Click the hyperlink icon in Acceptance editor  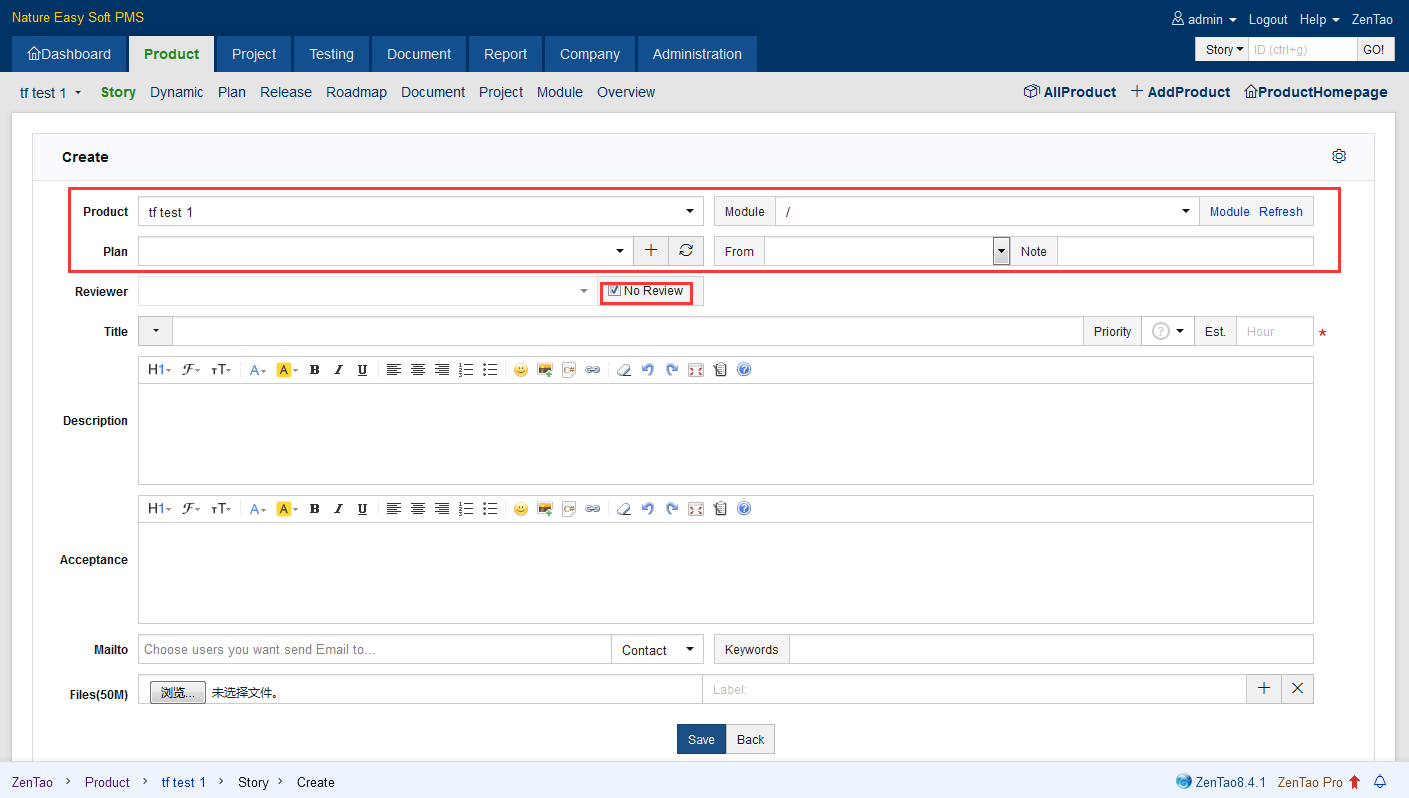click(x=593, y=509)
